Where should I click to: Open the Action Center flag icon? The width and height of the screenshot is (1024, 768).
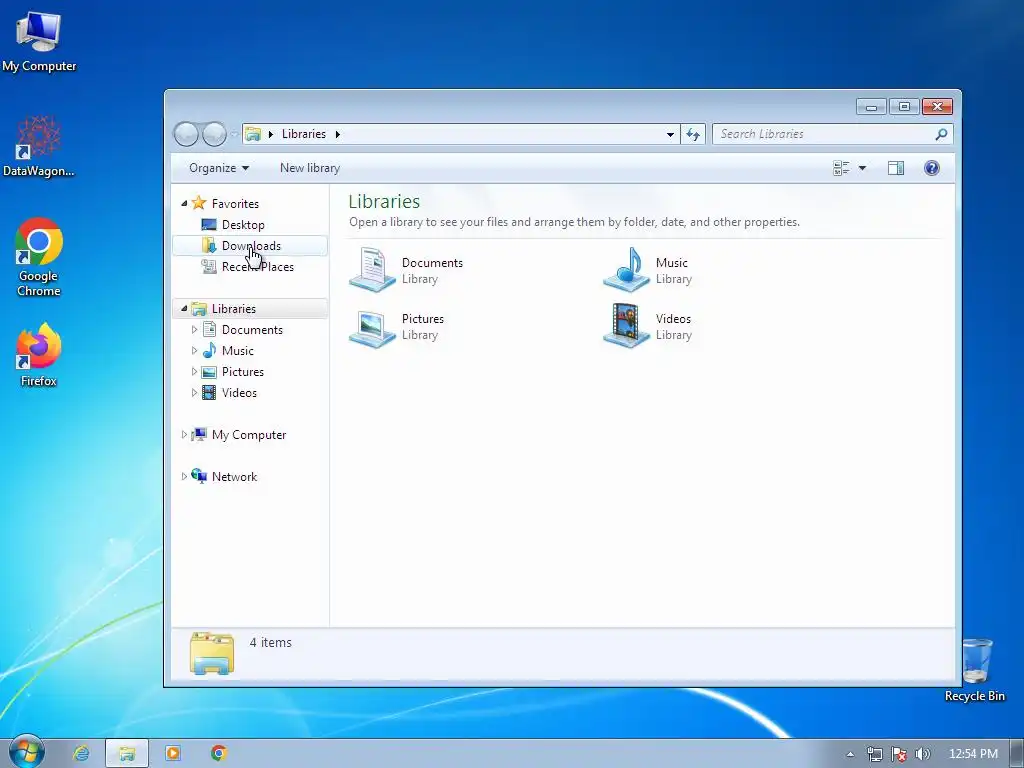(x=899, y=754)
